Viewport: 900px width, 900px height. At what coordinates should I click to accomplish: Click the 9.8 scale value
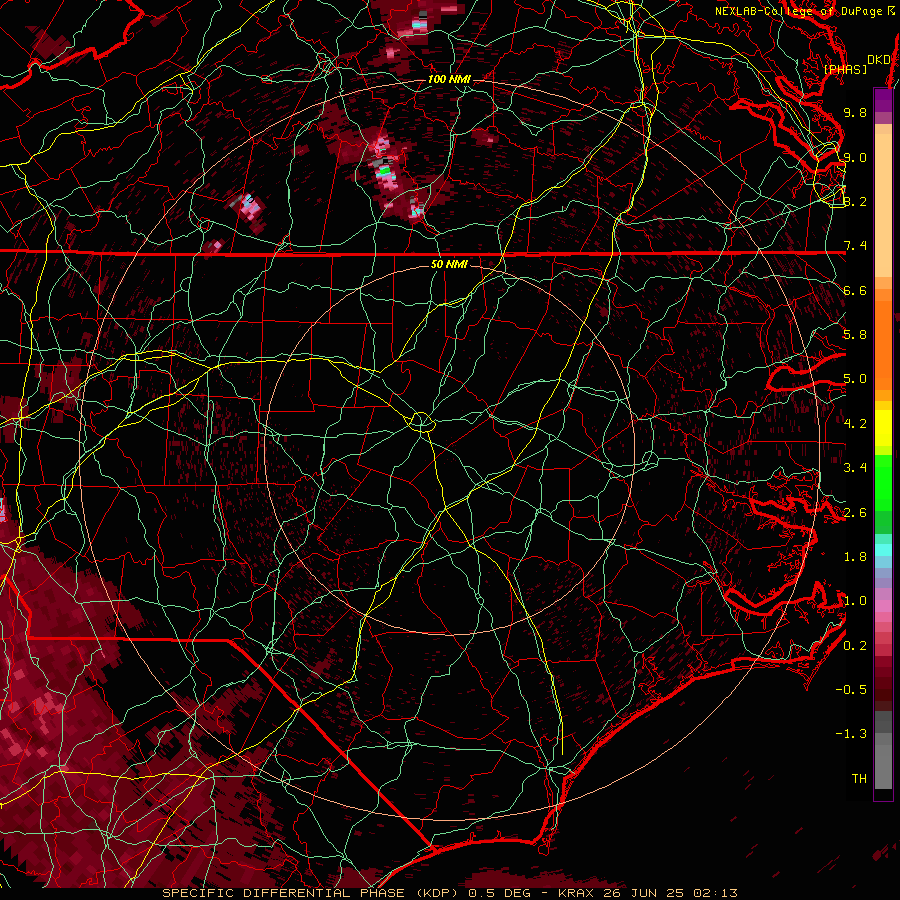[855, 112]
